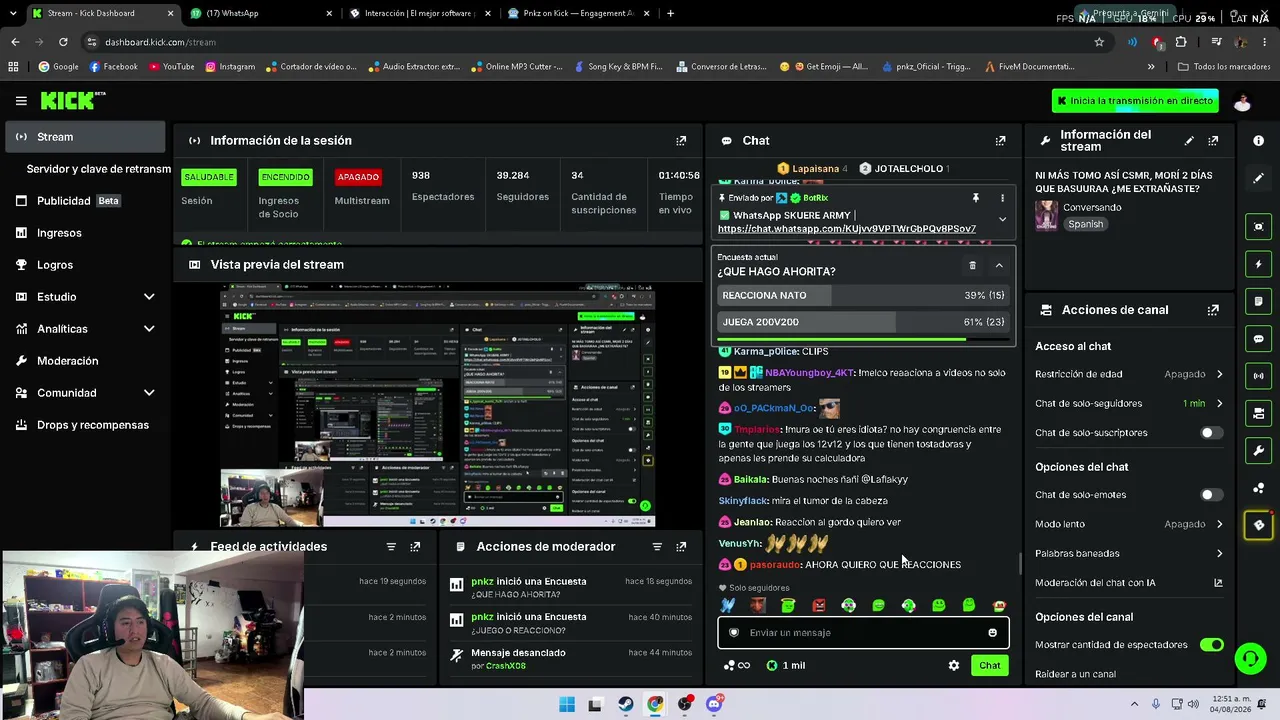Screen dimensions: 1280x720
Task: Click Inicia la transmisión en directo button
Action: click(x=1135, y=101)
